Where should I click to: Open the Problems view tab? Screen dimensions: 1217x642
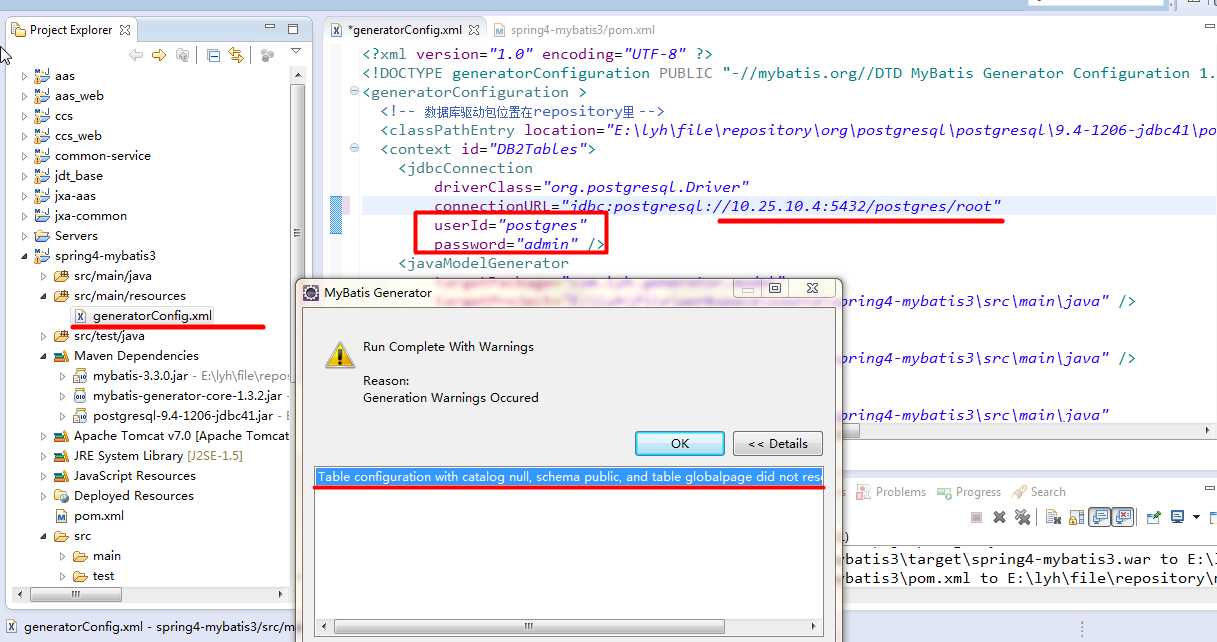pyautogui.click(x=891, y=492)
